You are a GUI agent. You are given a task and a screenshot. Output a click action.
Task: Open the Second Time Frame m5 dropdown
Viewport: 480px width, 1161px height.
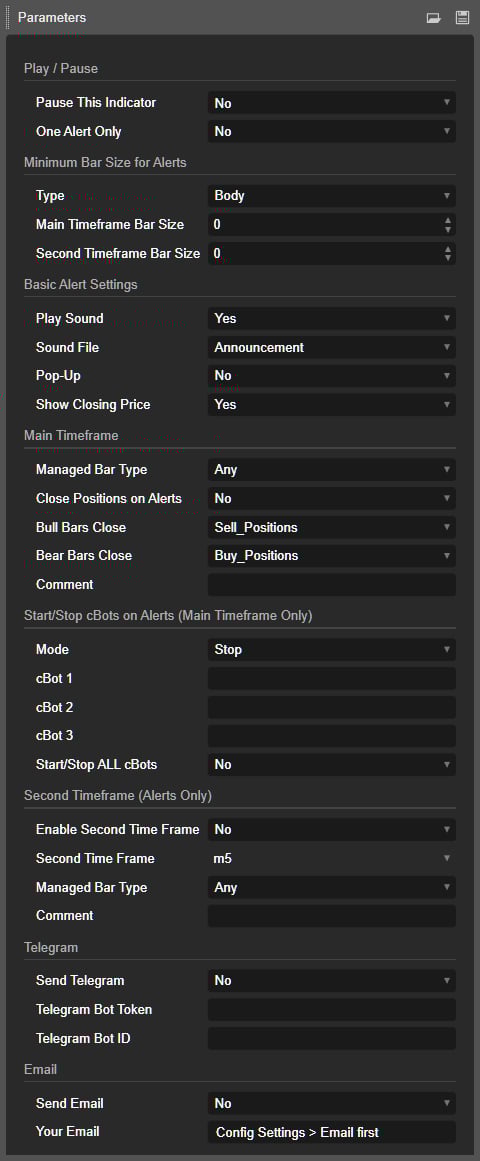[332, 858]
